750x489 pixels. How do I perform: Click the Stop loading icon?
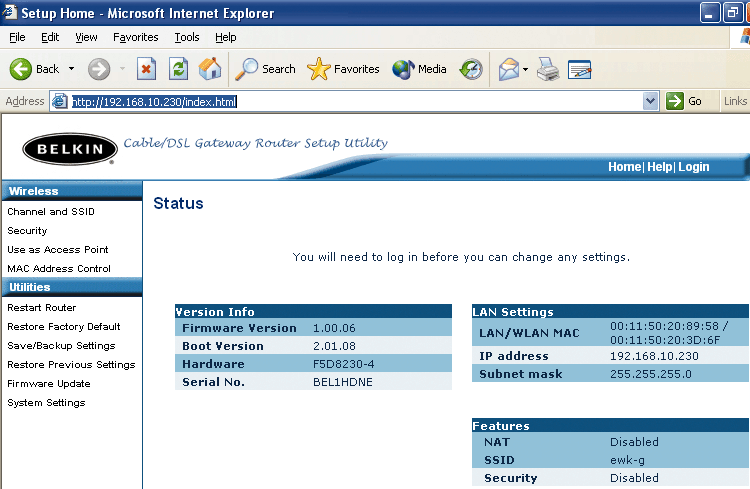[146, 69]
